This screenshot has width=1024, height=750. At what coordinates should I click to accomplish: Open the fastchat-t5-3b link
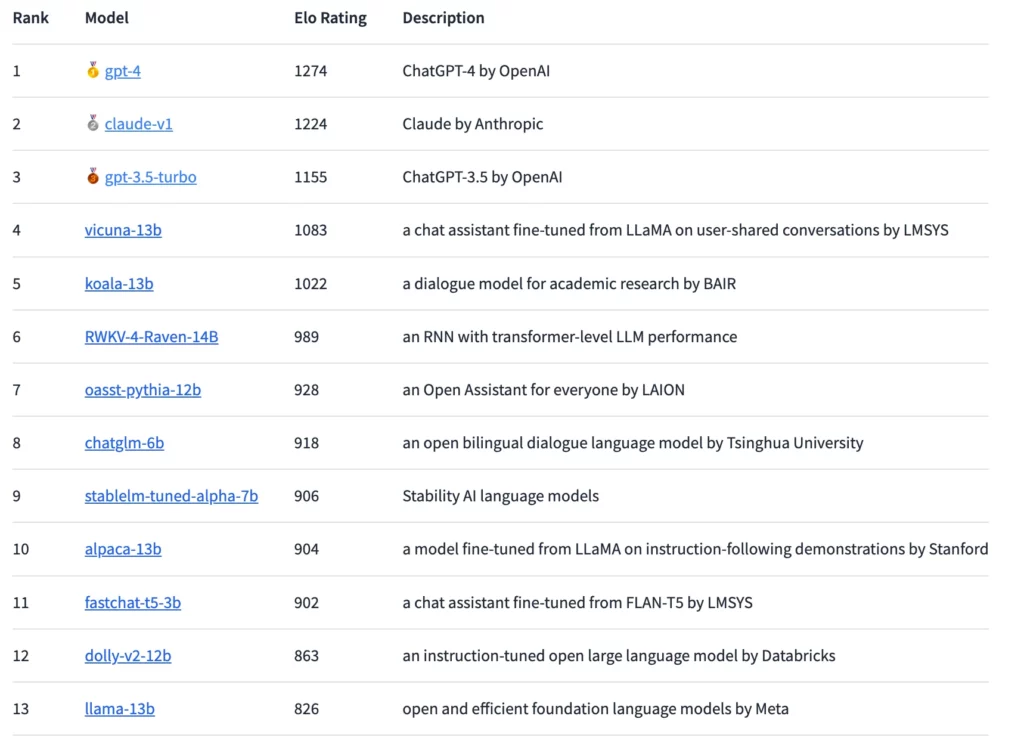(x=132, y=603)
